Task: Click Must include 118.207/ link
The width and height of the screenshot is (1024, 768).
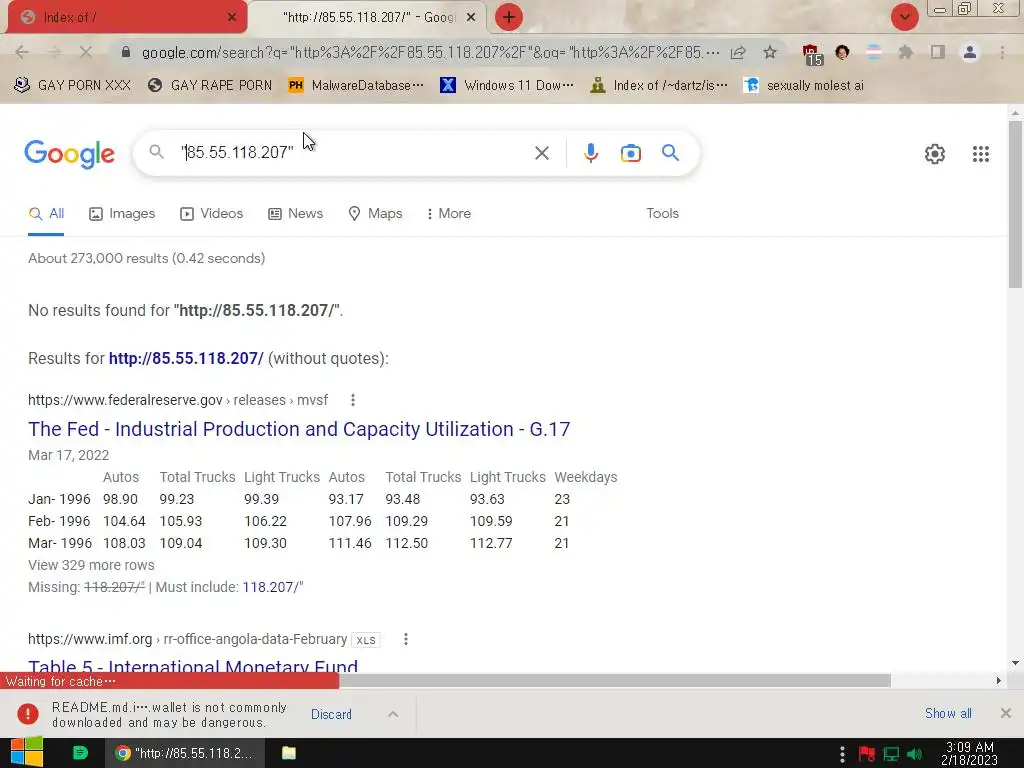Action: tap(273, 587)
